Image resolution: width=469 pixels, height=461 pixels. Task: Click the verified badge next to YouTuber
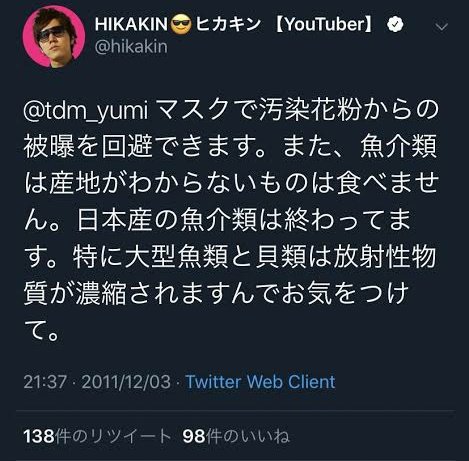click(395, 24)
